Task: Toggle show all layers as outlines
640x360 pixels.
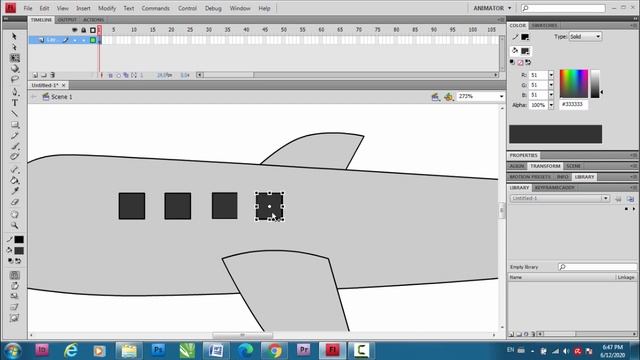Action: pos(93,30)
